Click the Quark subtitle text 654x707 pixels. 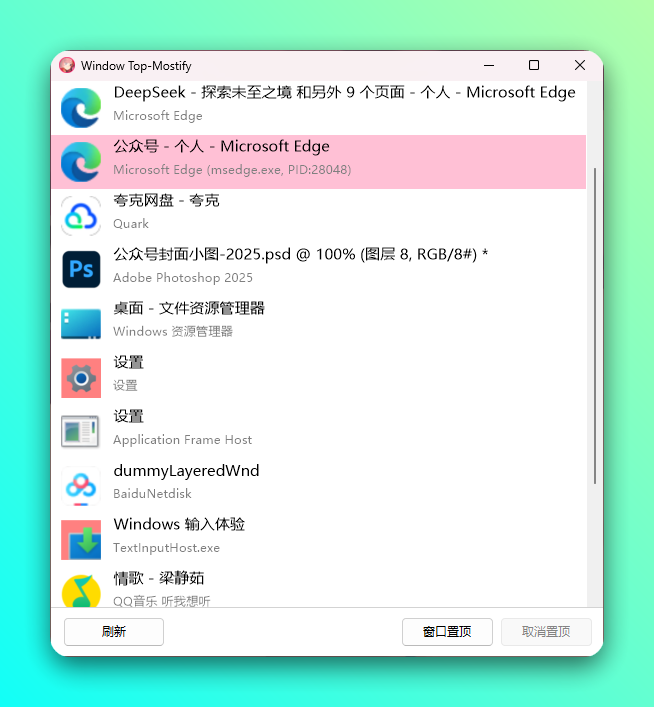(131, 224)
